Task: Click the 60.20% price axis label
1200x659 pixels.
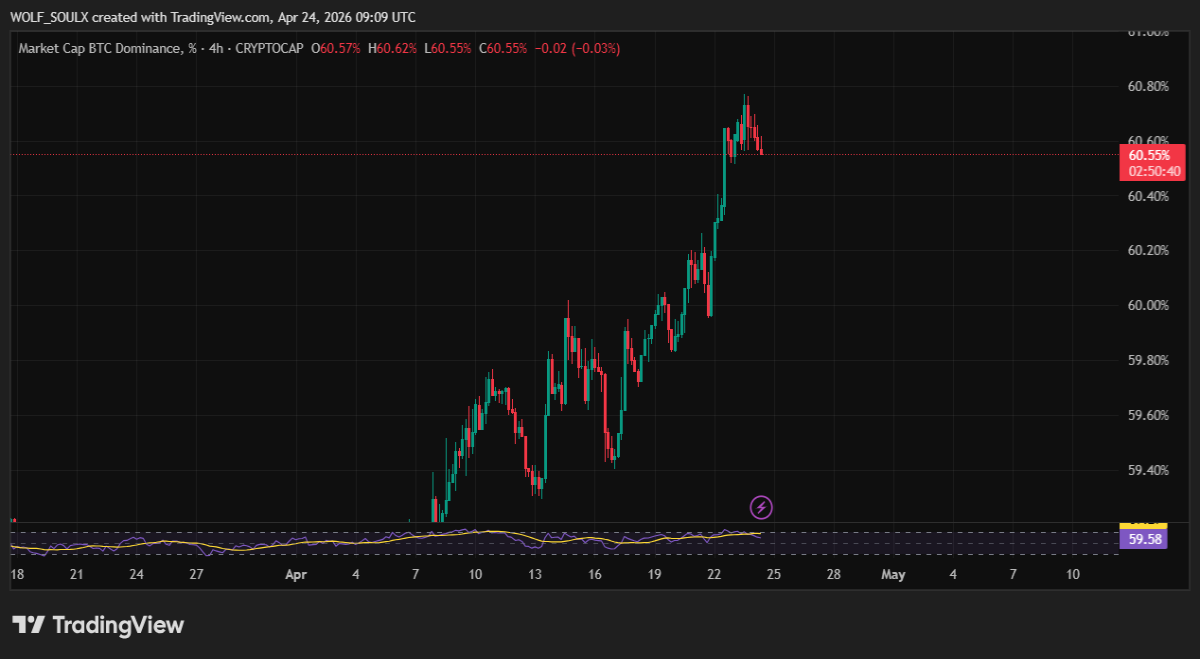Action: pos(1147,250)
